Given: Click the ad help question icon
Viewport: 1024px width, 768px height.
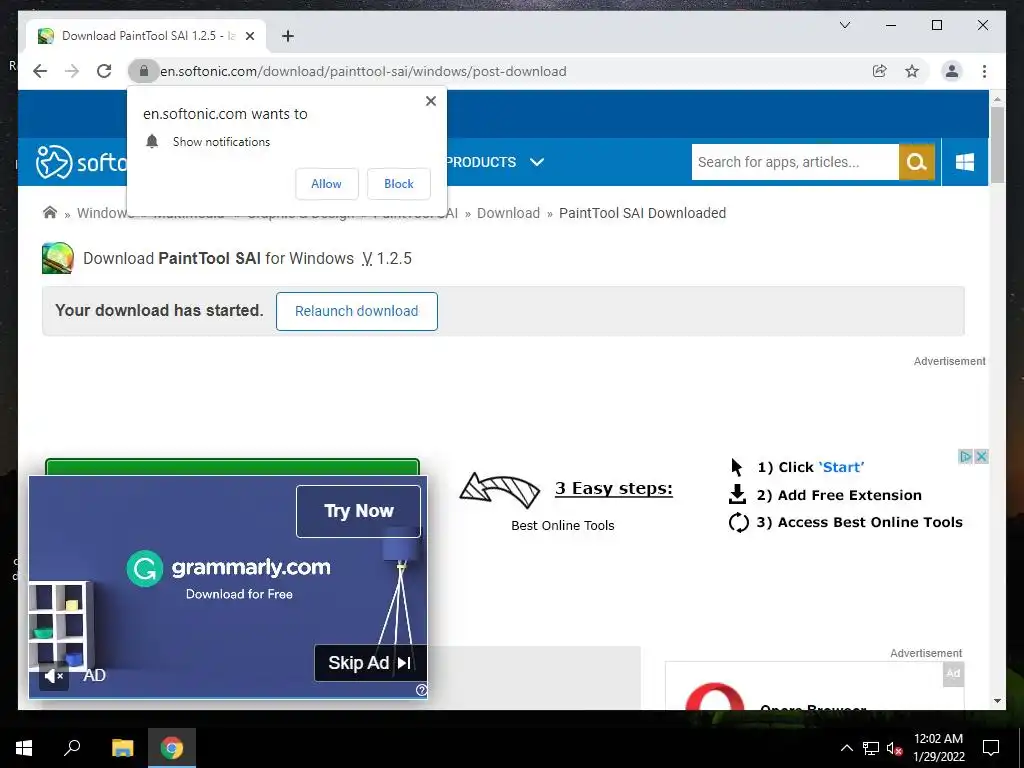Looking at the screenshot, I should (421, 690).
